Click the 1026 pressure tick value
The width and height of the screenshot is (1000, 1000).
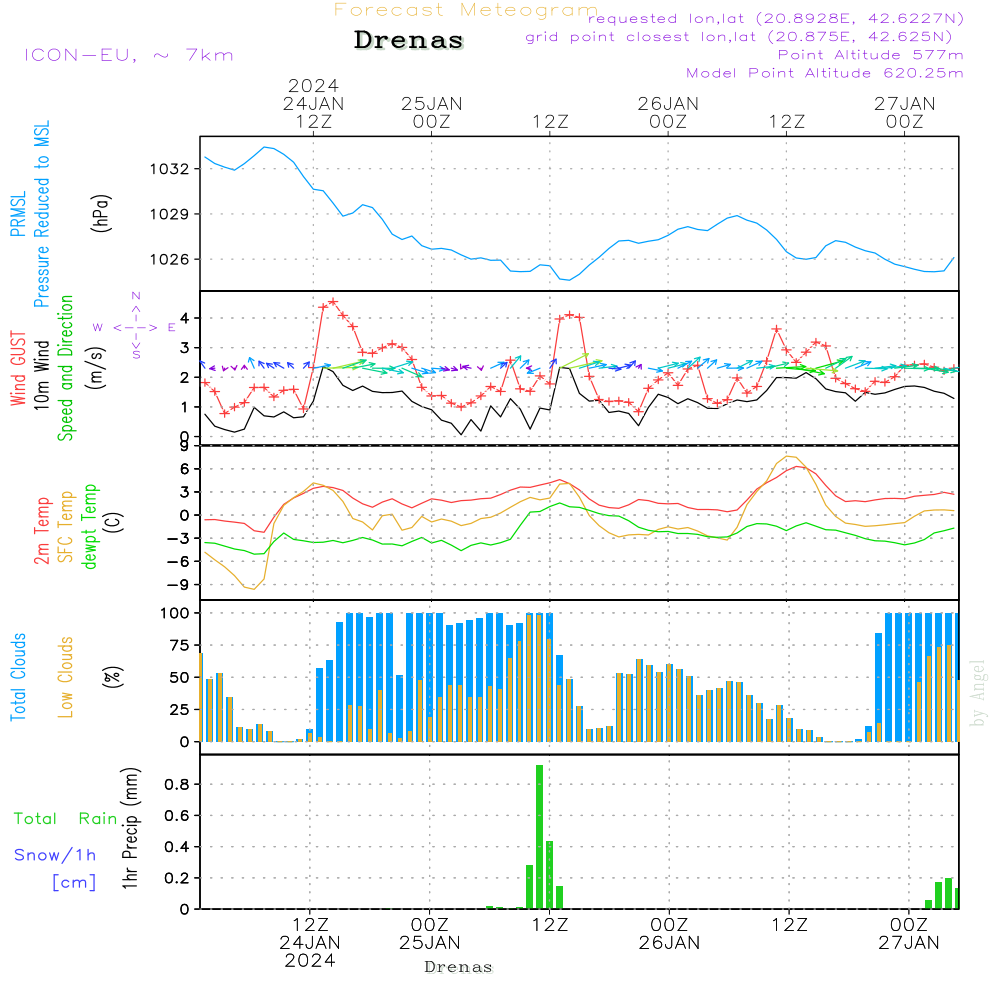tap(169, 260)
